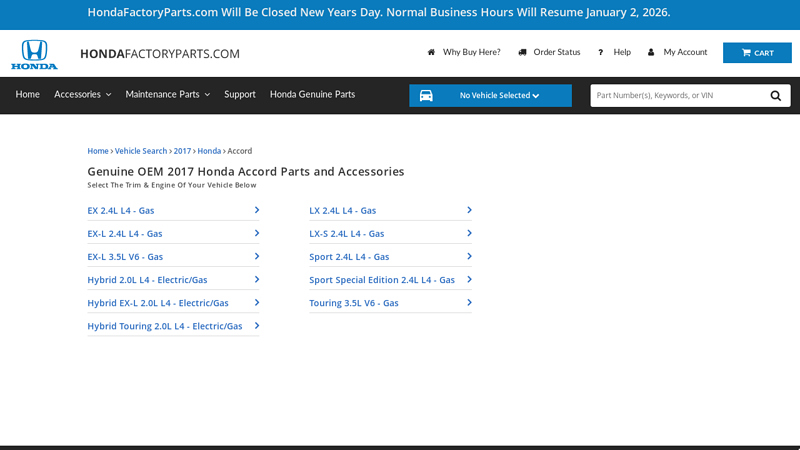Click the 2017 breadcrumb link

tap(182, 151)
